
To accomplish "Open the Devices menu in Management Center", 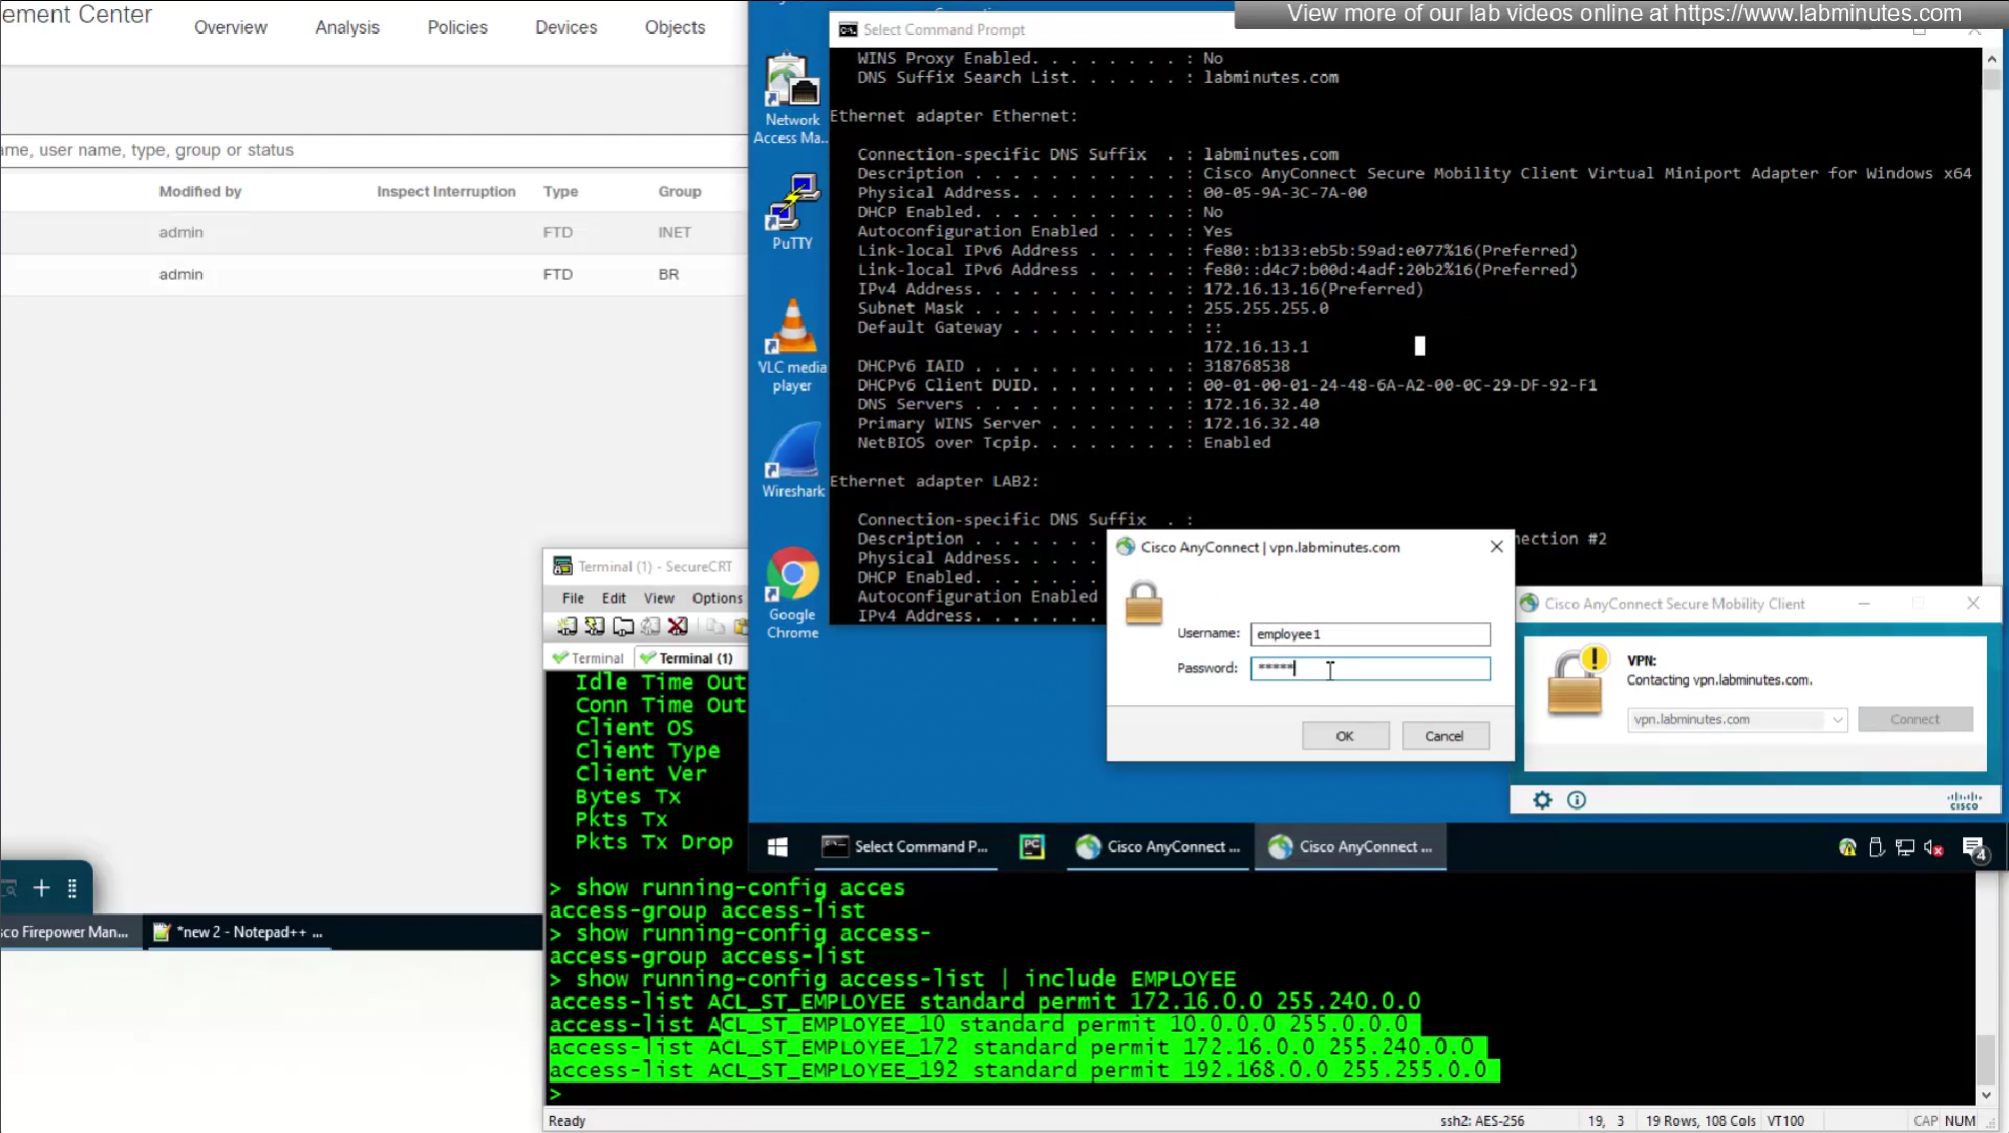I will [565, 28].
